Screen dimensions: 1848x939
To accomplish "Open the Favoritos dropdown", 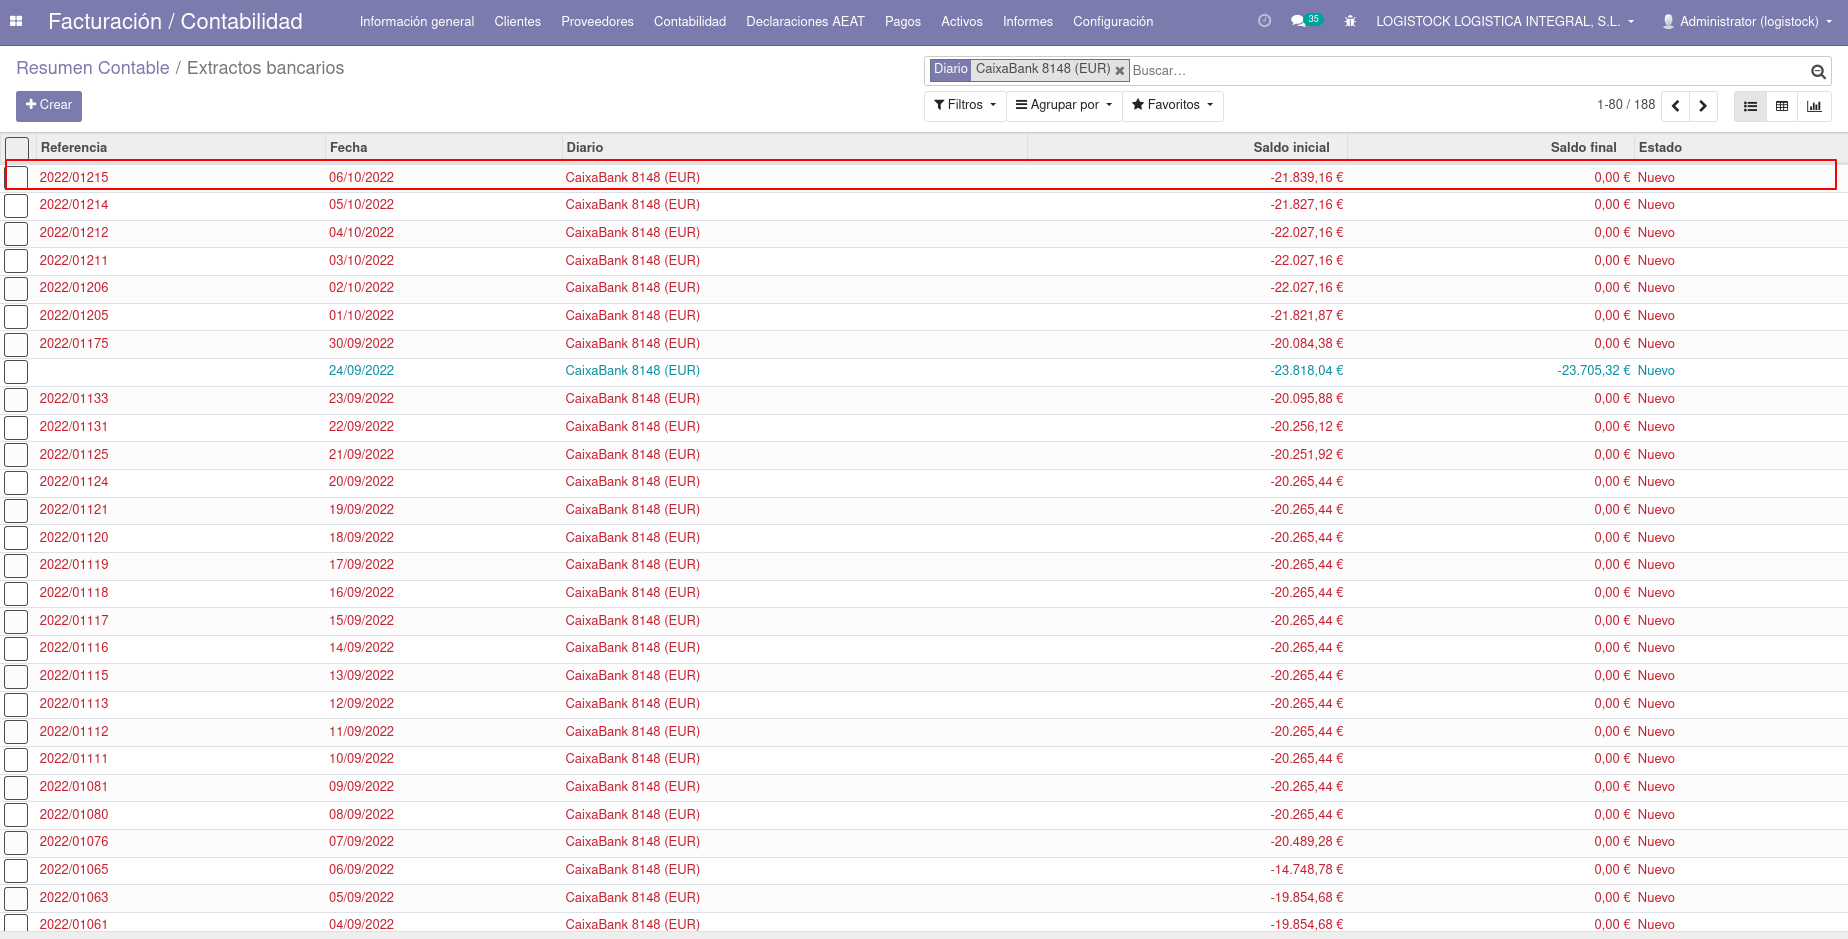I will point(1172,105).
